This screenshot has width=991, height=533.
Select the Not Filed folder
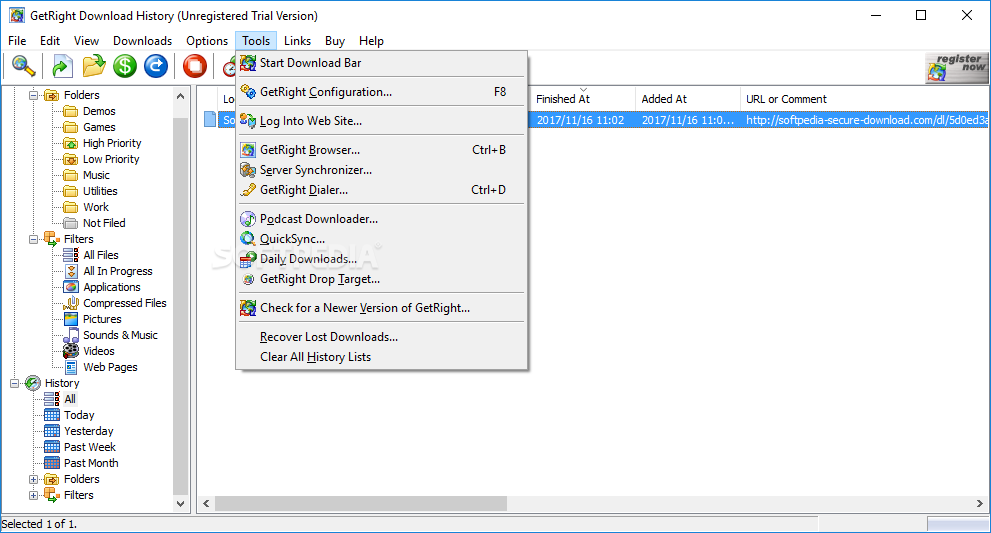pyautogui.click(x=104, y=223)
